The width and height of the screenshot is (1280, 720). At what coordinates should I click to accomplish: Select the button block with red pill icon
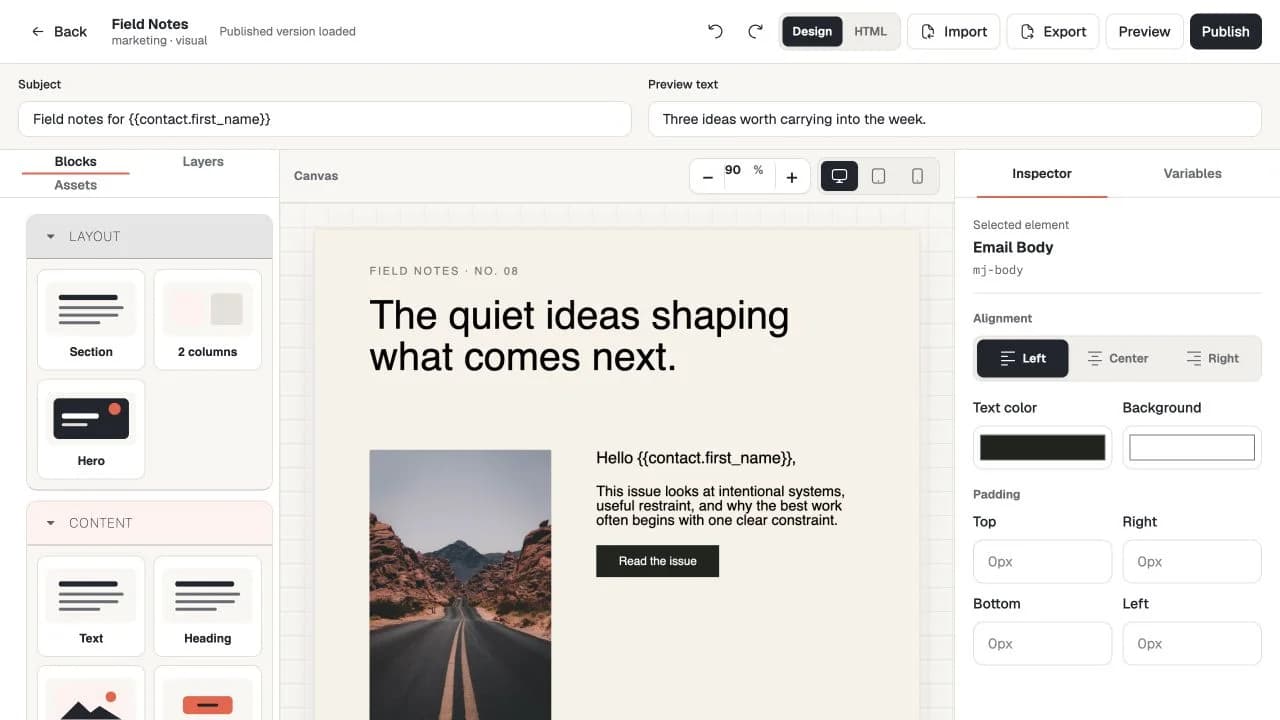coord(207,694)
